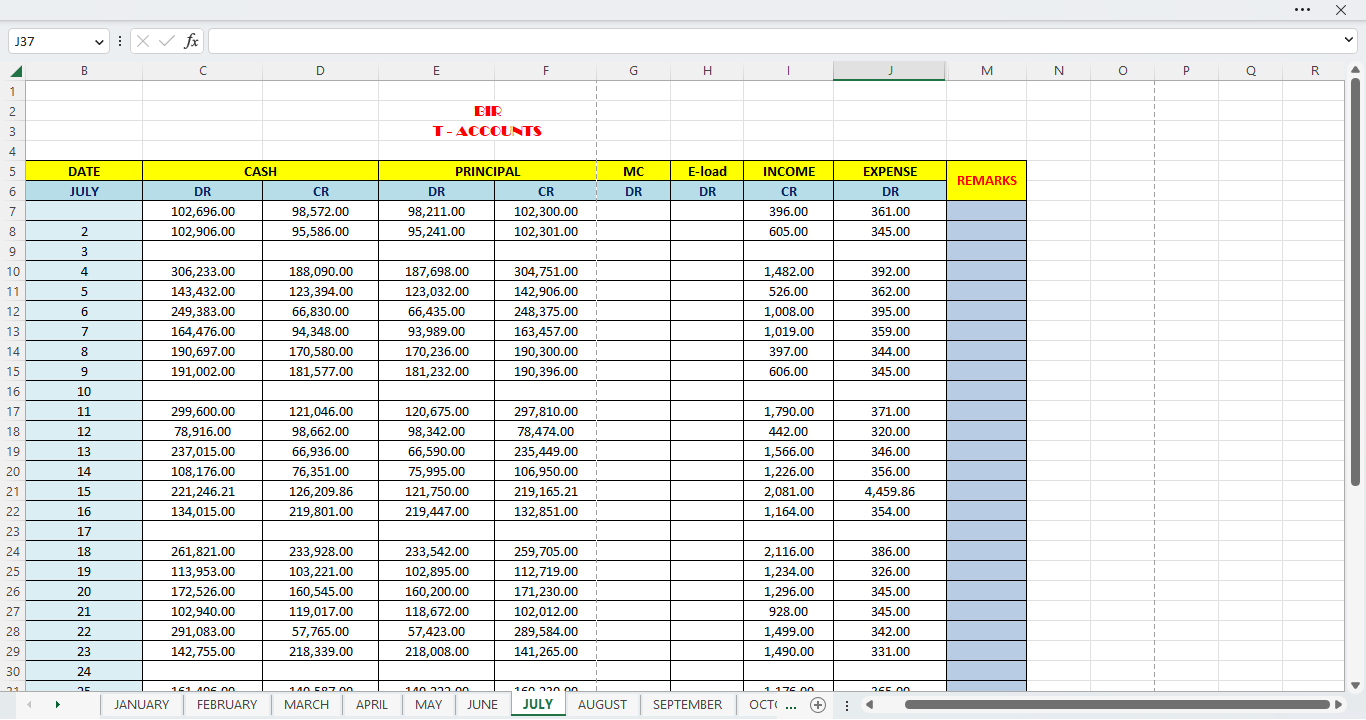Screen dimensions: 1366x720
Task: Select the cell with 4,459.86
Action: point(890,491)
